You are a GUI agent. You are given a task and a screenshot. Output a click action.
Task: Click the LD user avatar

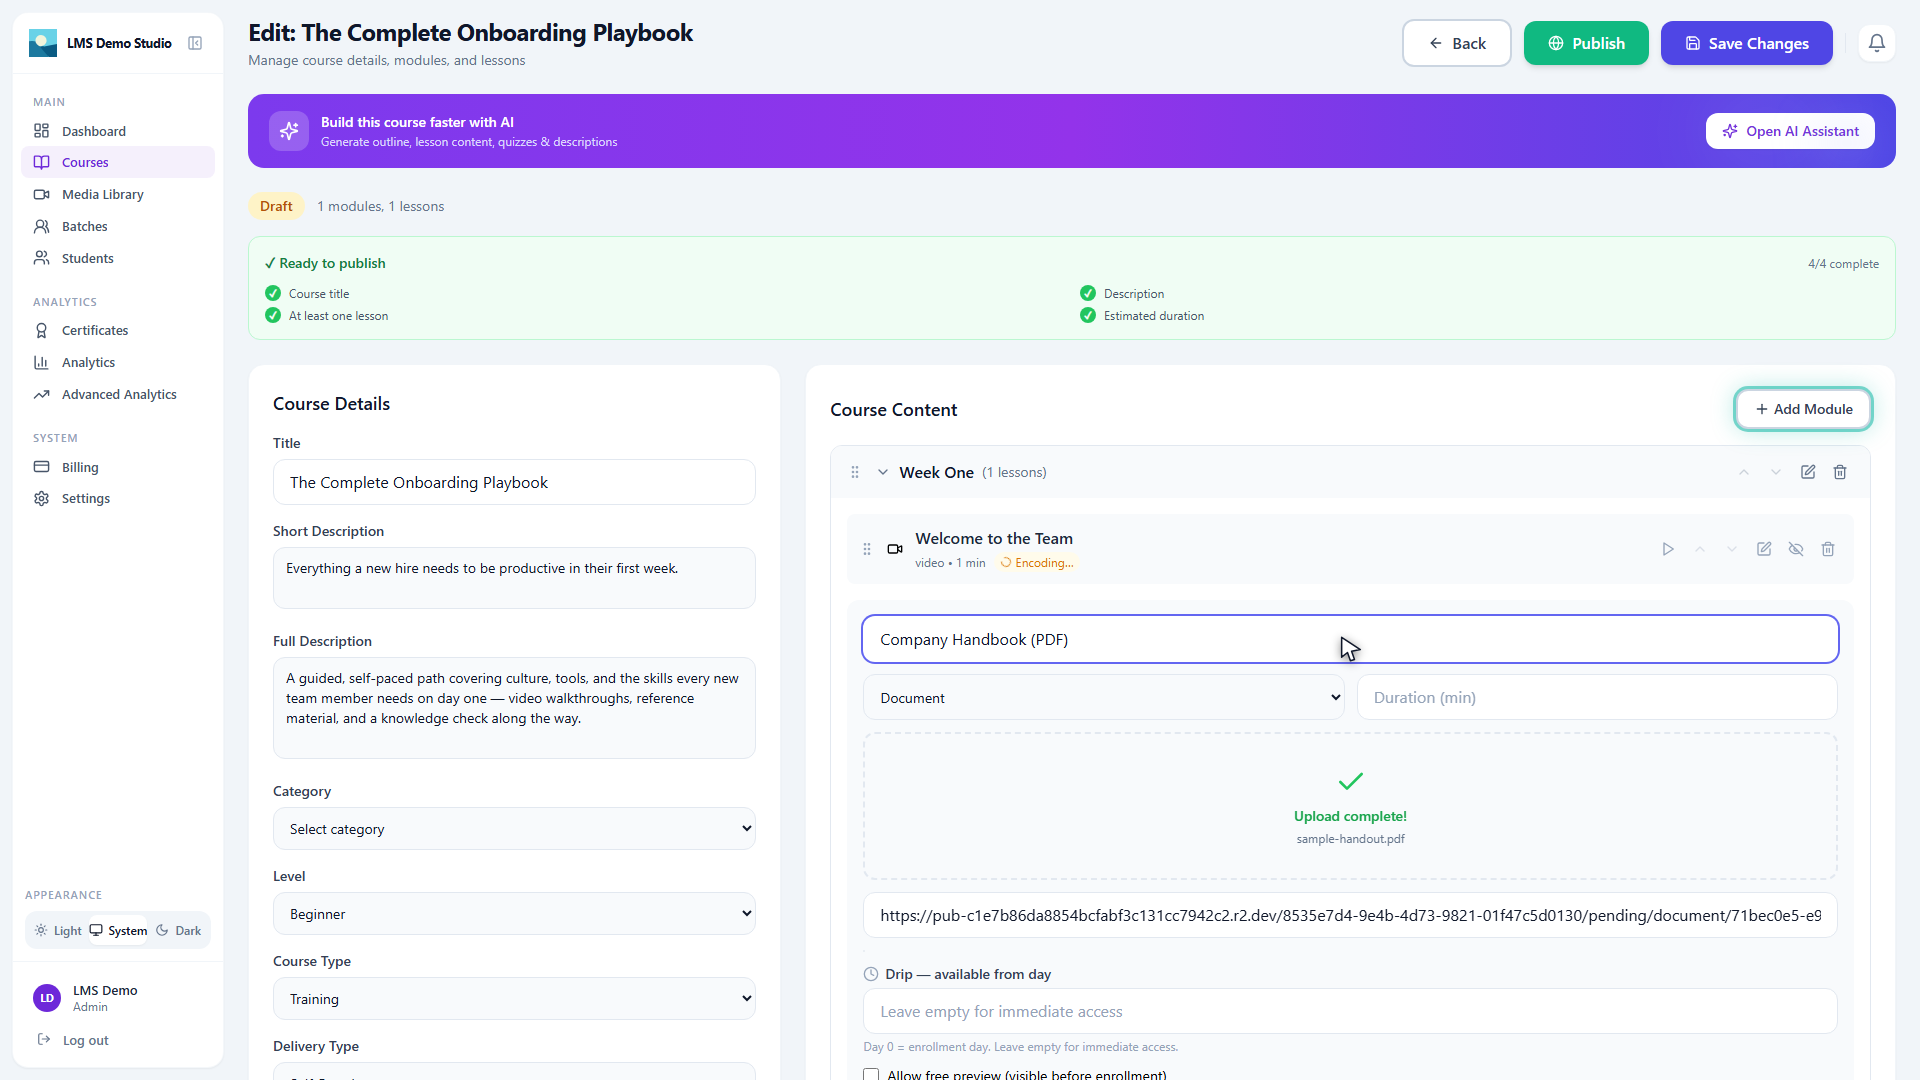[x=47, y=998]
